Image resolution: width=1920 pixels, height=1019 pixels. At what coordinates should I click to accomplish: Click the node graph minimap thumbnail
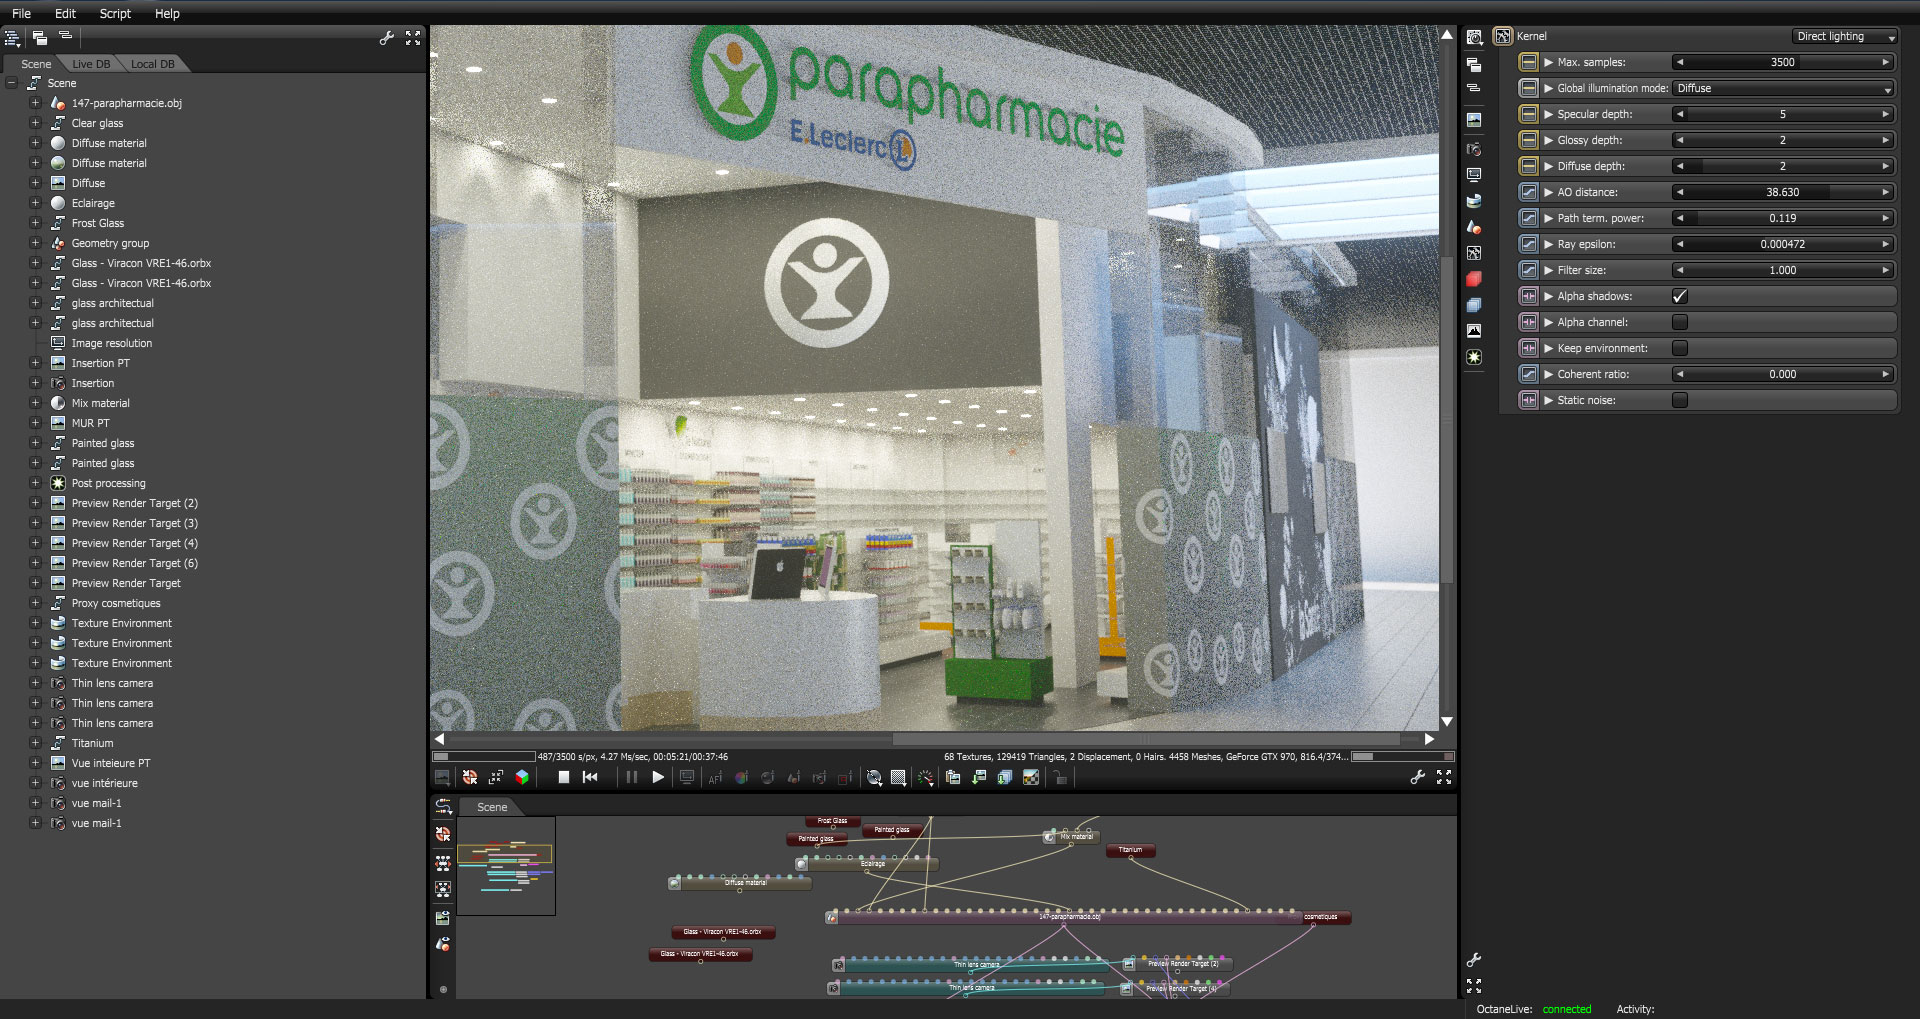pyautogui.click(x=506, y=865)
